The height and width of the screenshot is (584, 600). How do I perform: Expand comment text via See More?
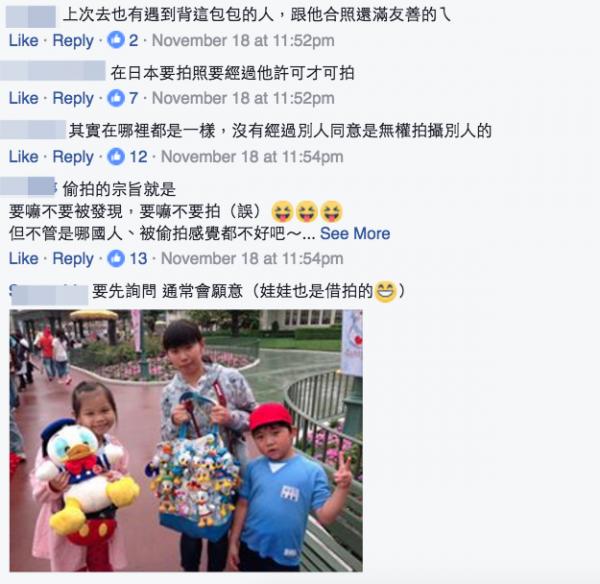coord(355,233)
